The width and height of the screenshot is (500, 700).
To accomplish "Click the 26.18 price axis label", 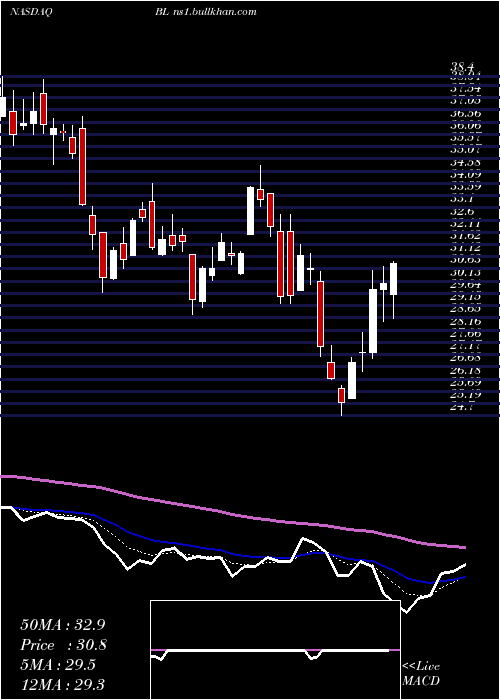I will pos(465,370).
